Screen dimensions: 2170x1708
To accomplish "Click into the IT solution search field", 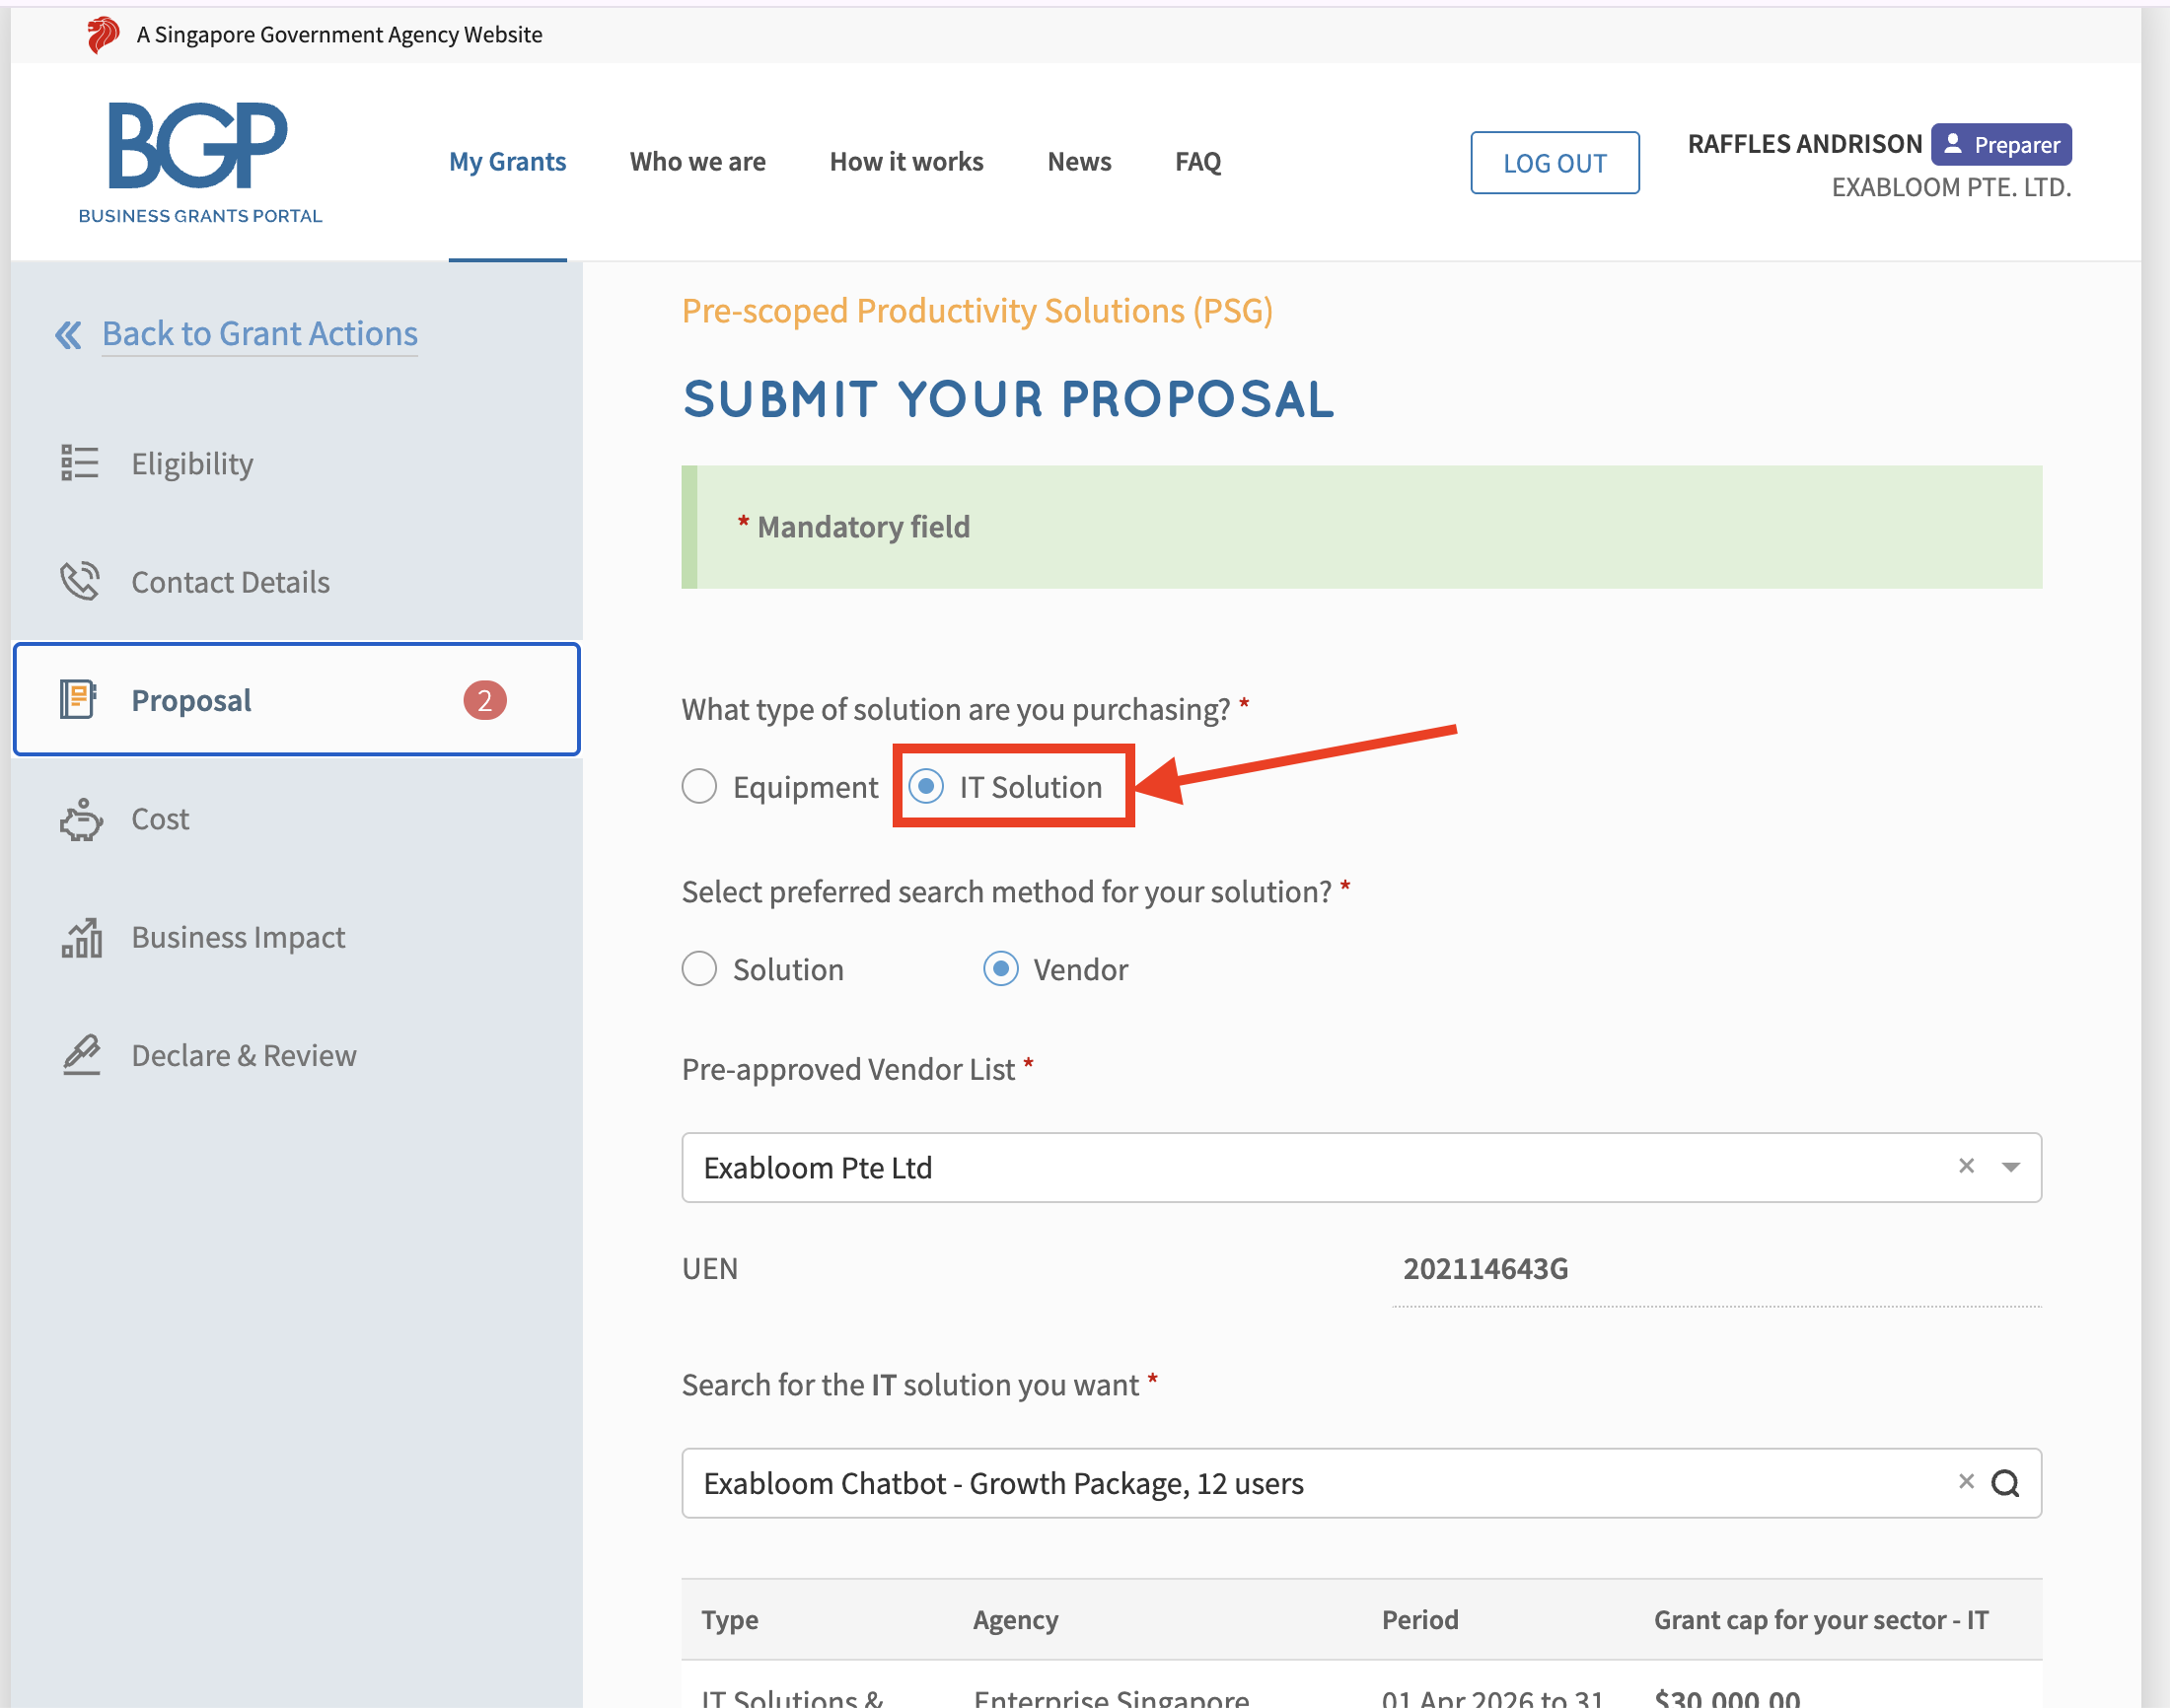I will tap(1361, 1483).
